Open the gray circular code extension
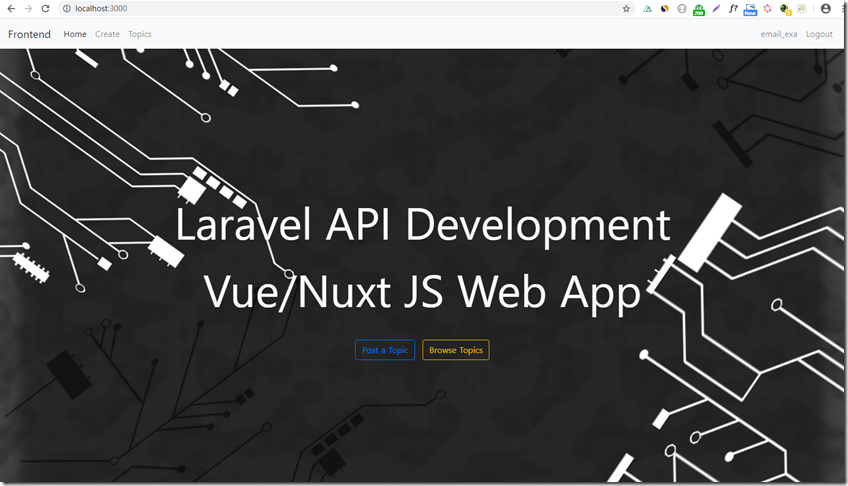Viewport: 848px width, 486px height. click(x=682, y=9)
